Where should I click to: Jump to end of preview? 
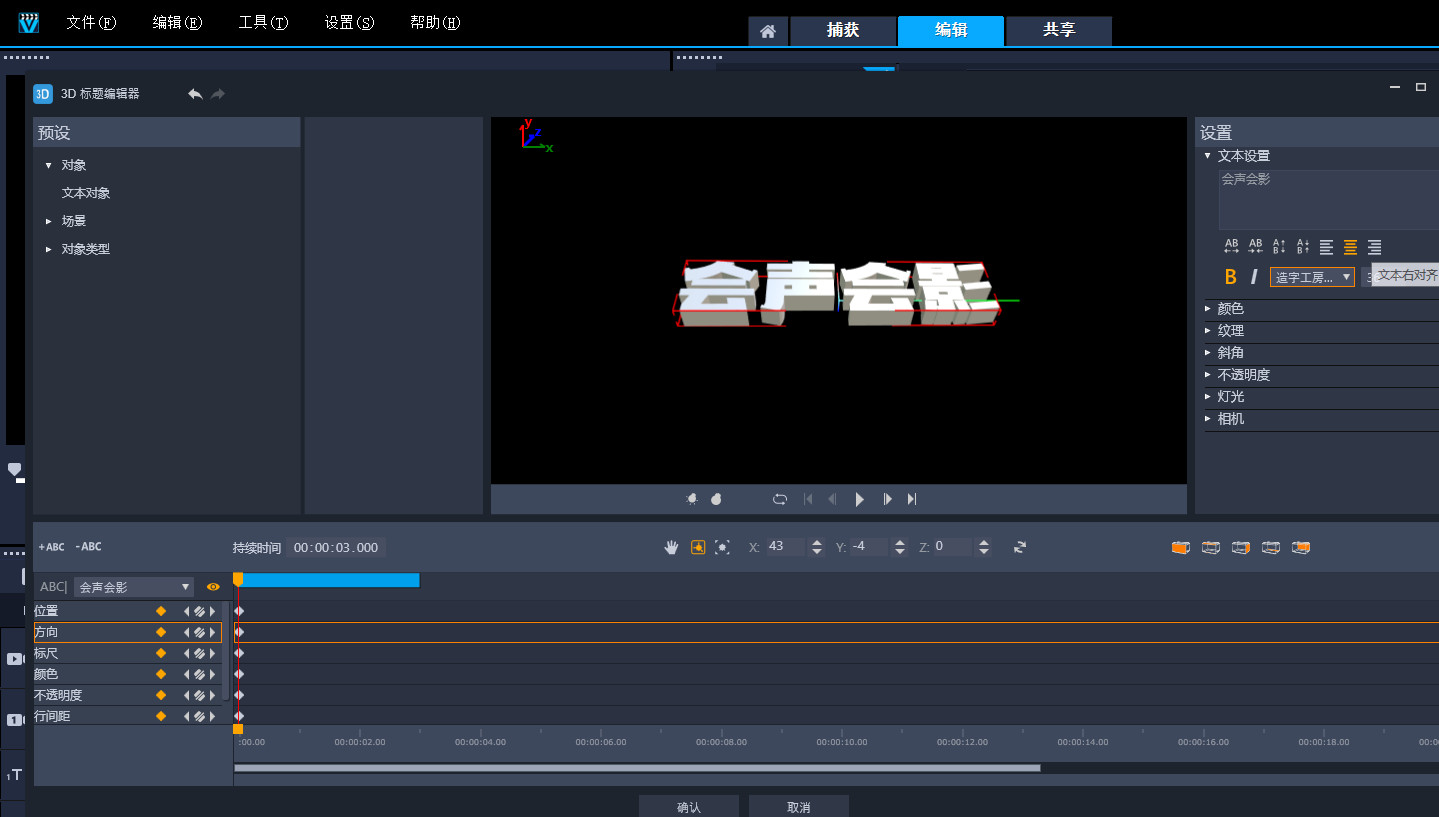[x=912, y=499]
